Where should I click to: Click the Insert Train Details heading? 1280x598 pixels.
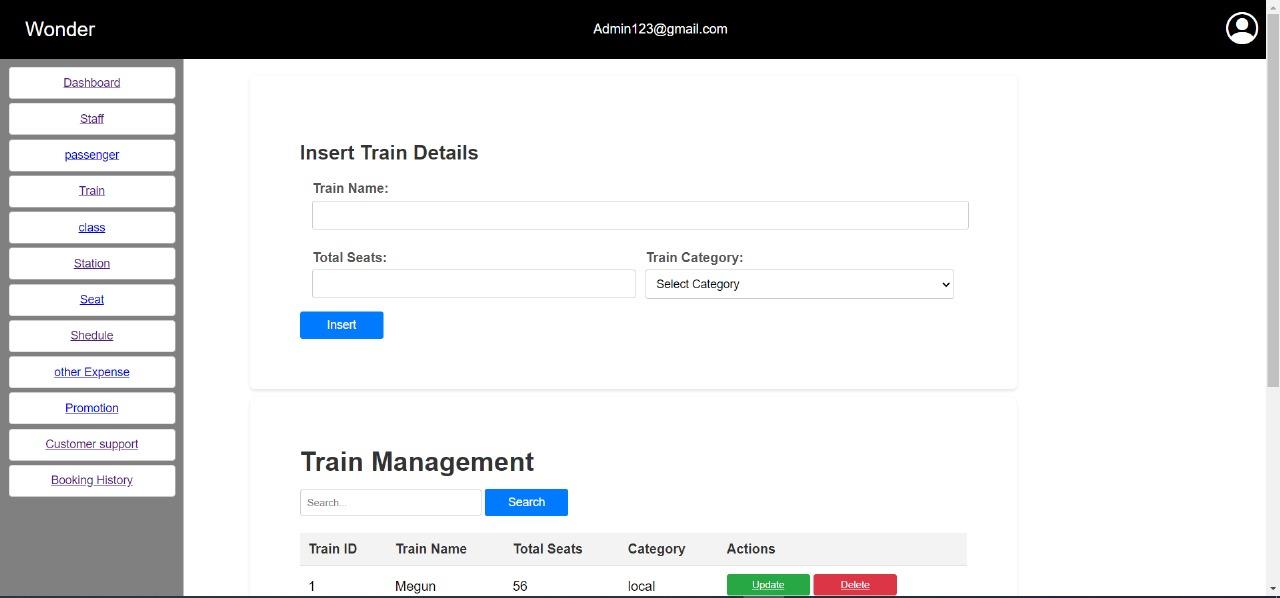pos(389,153)
